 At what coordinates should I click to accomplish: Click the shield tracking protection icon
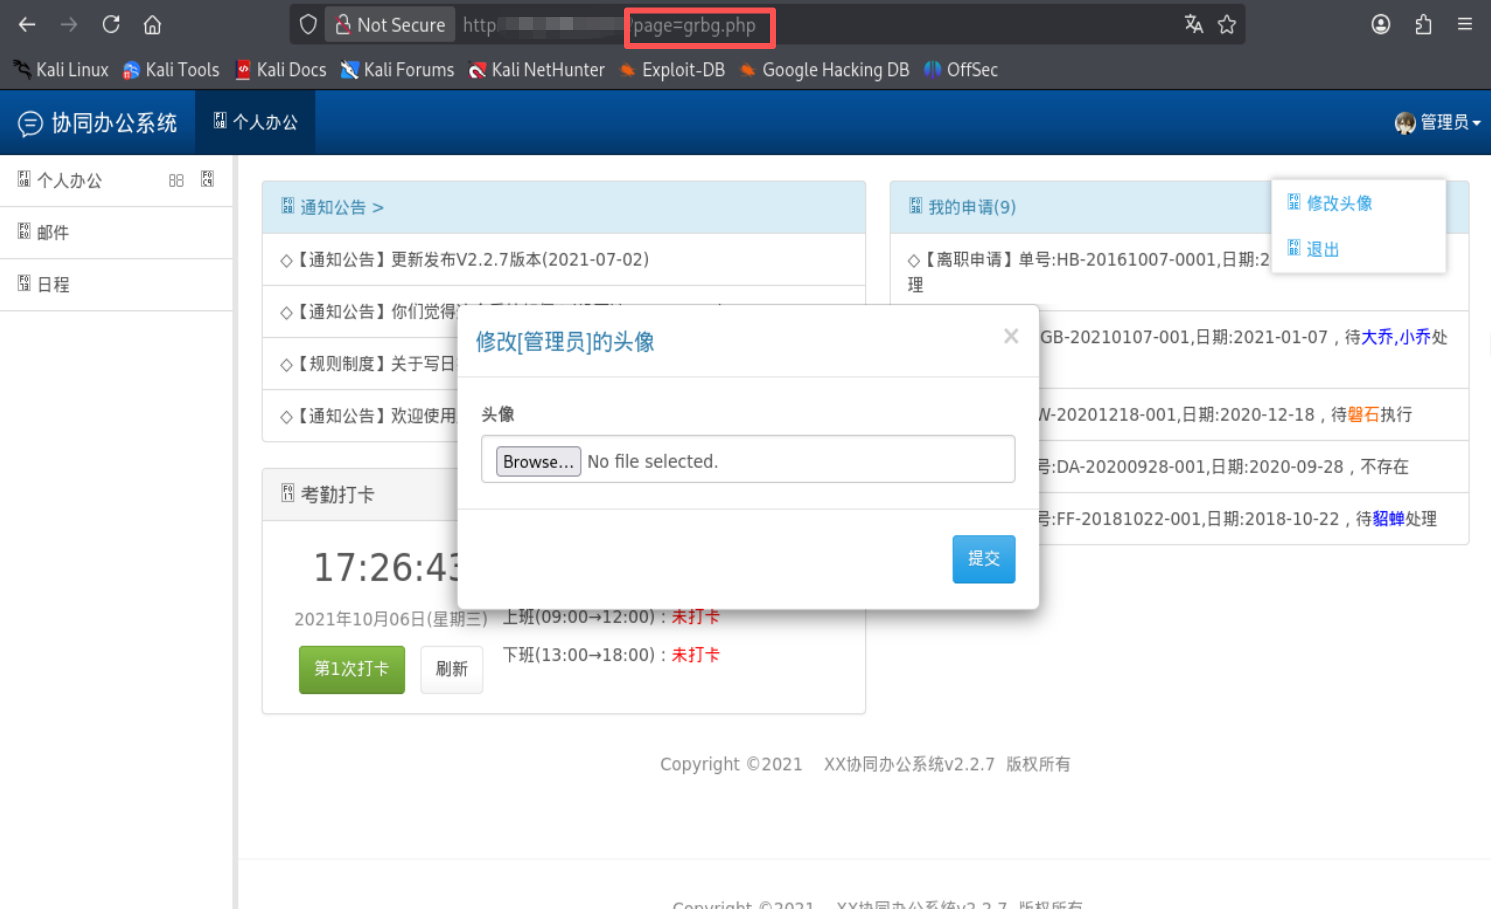pos(308,24)
